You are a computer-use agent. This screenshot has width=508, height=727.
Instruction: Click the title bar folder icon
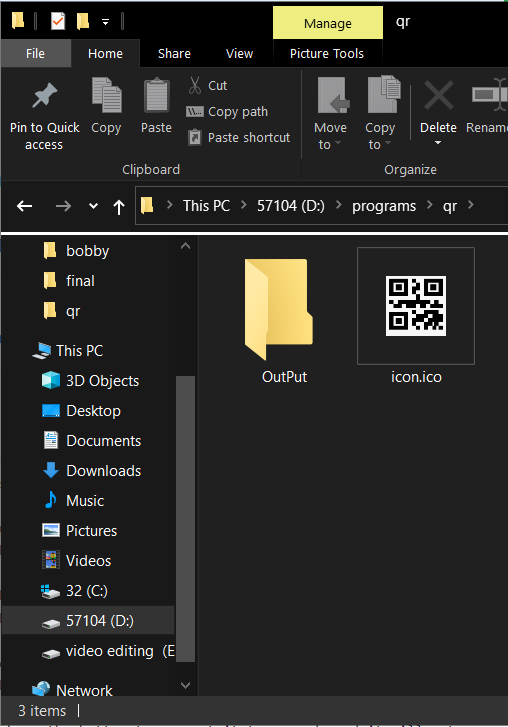pos(18,21)
